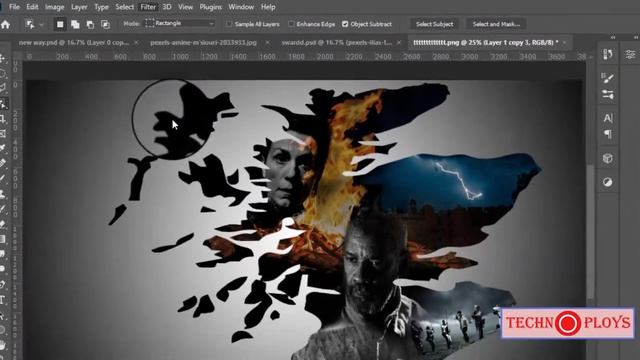Screen dimensions: 640x360
Task: Open the 3D menu
Action: (x=167, y=7)
